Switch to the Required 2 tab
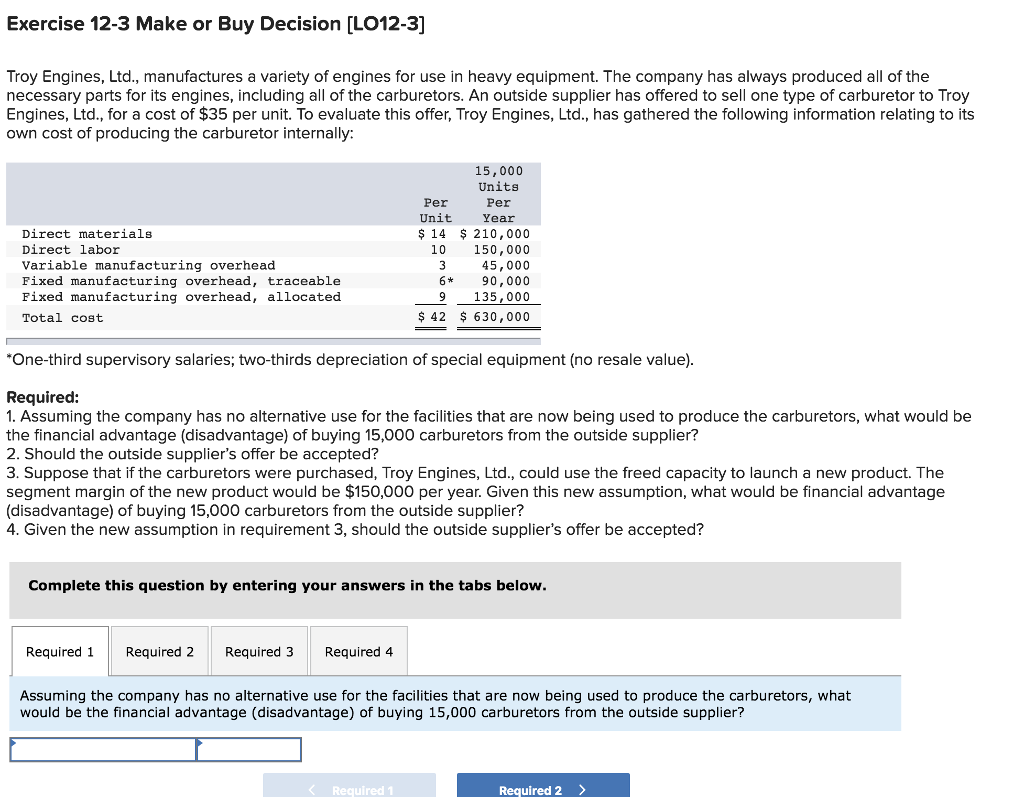The height and width of the screenshot is (797, 1024). [x=159, y=651]
